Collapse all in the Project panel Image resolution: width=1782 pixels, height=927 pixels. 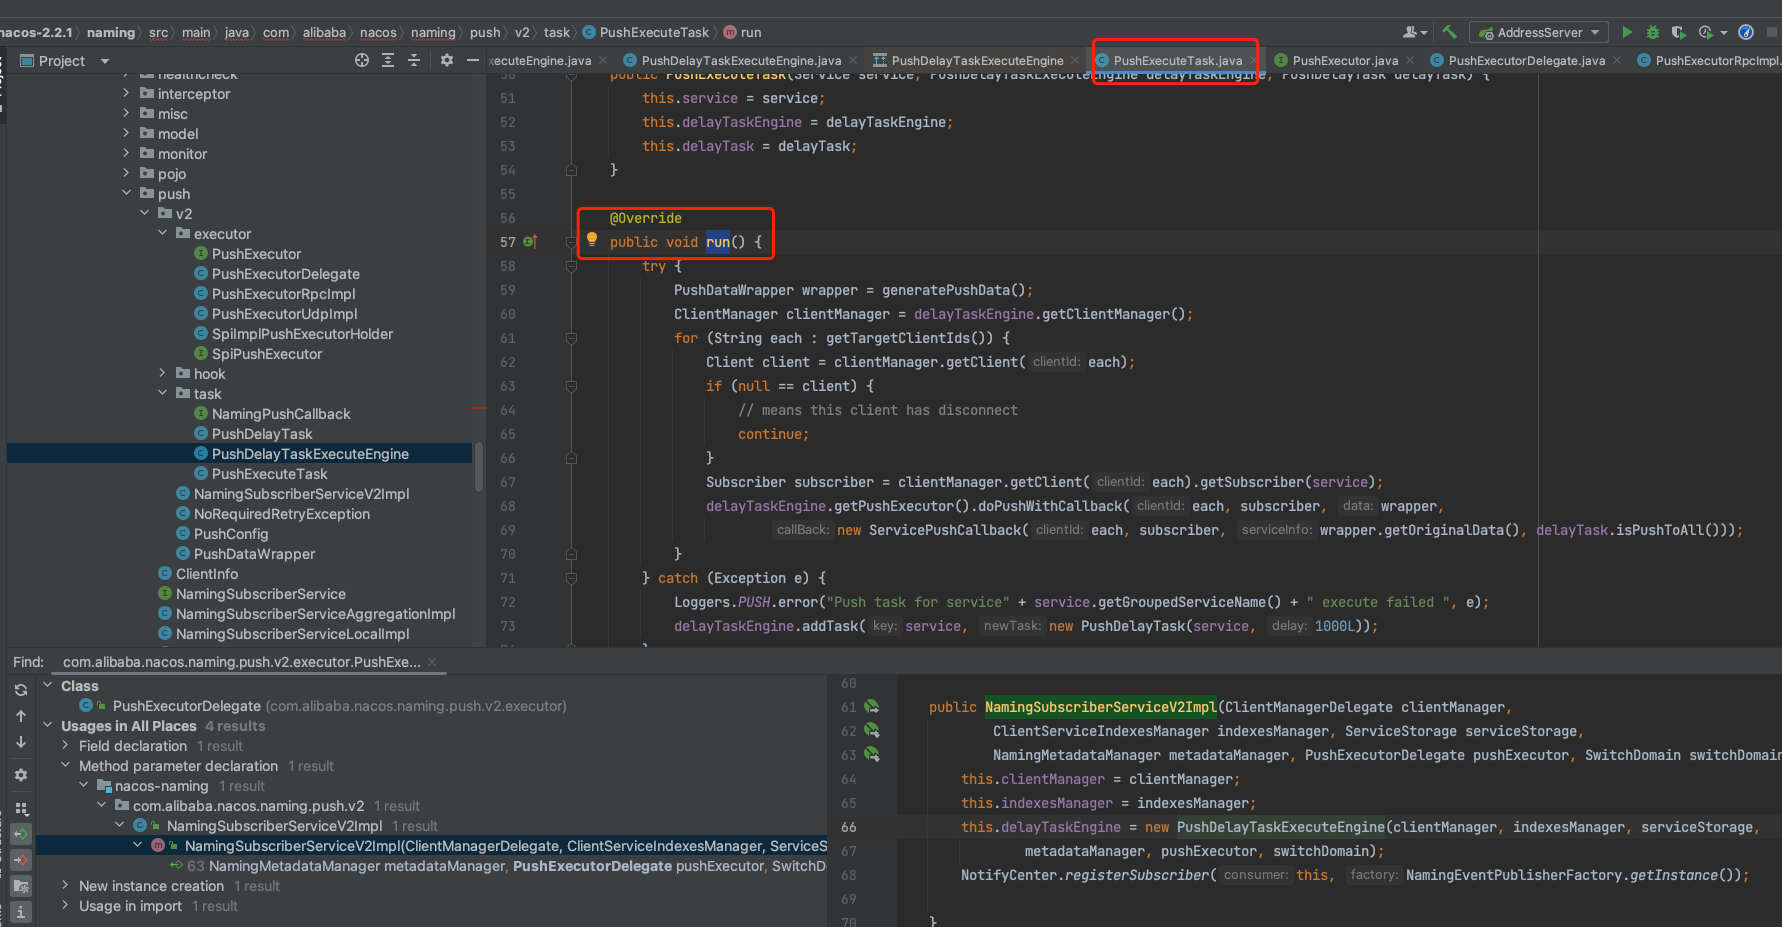(x=414, y=60)
